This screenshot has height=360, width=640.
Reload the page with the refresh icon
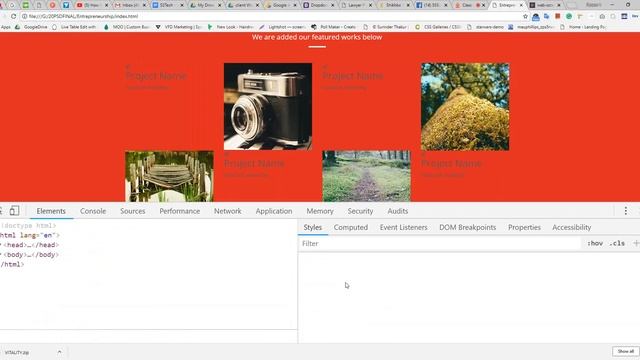pyautogui.click(x=13, y=16)
